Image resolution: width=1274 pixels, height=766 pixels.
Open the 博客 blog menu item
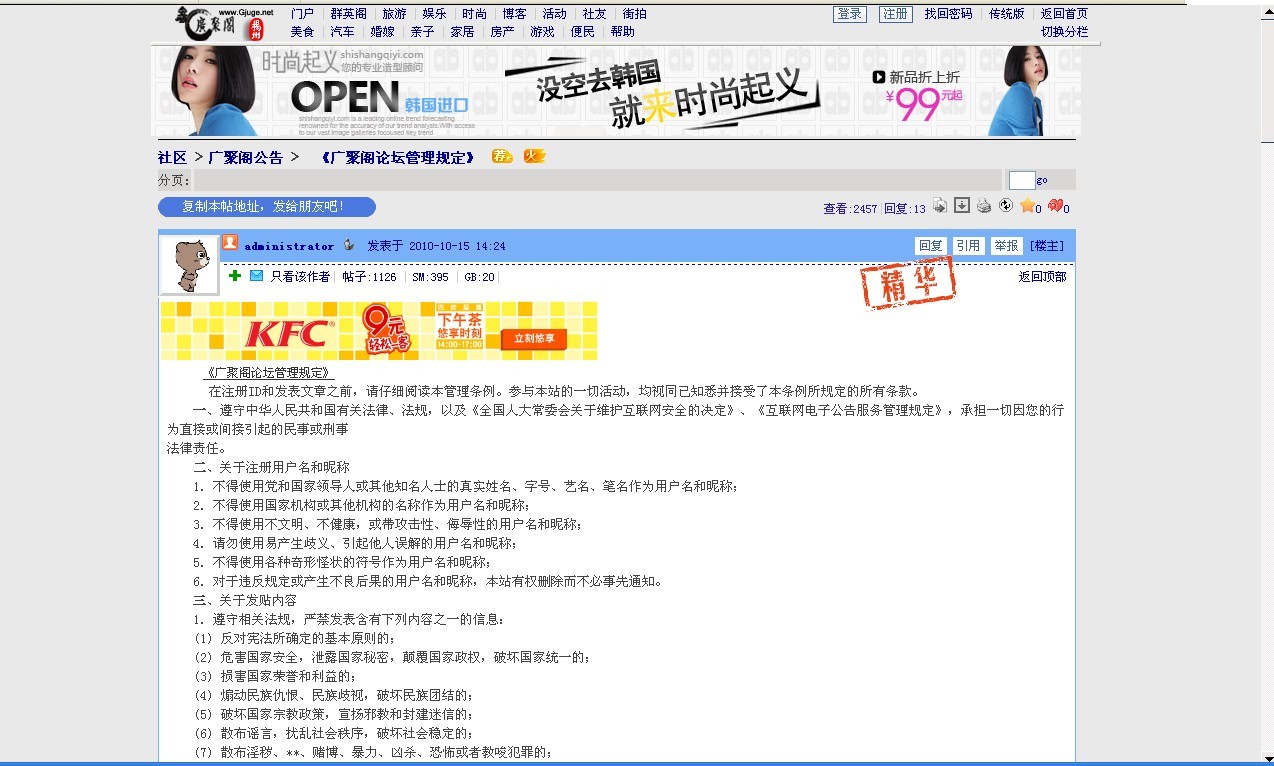(x=514, y=14)
